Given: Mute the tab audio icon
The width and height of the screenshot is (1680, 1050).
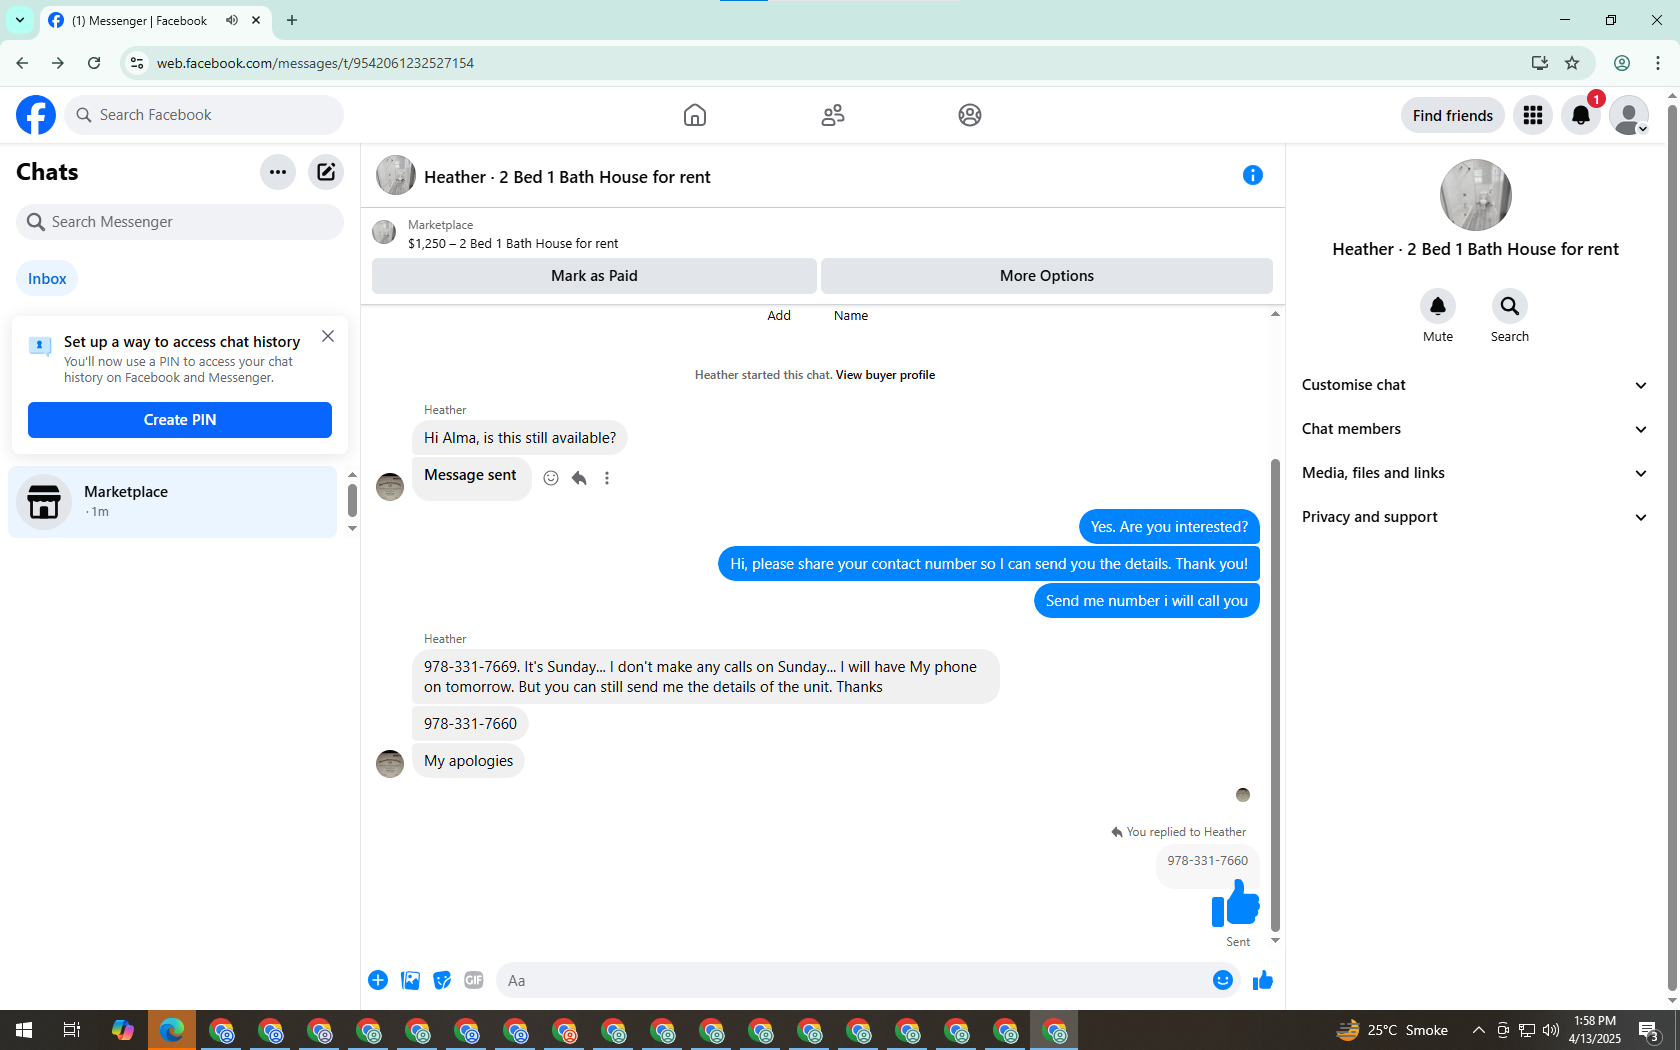Looking at the screenshot, I should (232, 20).
